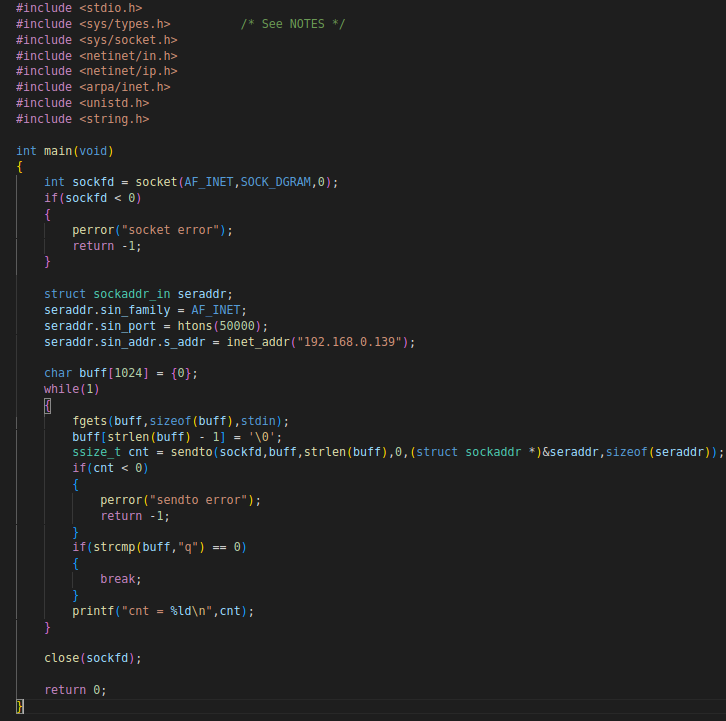This screenshot has height=721, width=726.
Task: Click the '#include <sys/types.h>' directive
Action: (93, 24)
